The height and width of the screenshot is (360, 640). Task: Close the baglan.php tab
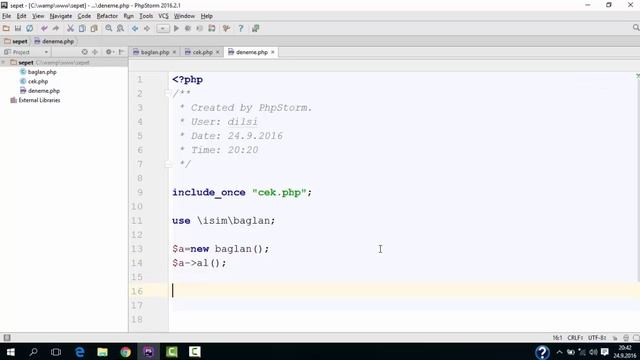[x=174, y=52]
